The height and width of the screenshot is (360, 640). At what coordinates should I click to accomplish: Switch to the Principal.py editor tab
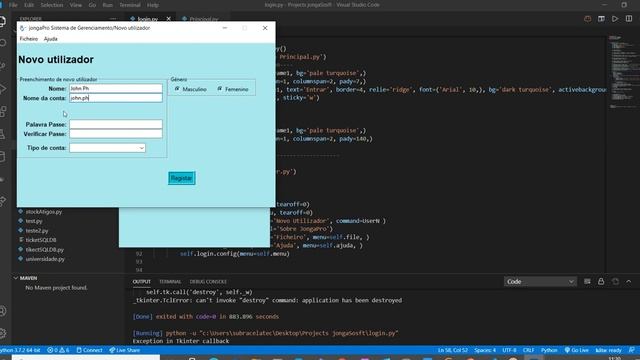click(x=203, y=19)
